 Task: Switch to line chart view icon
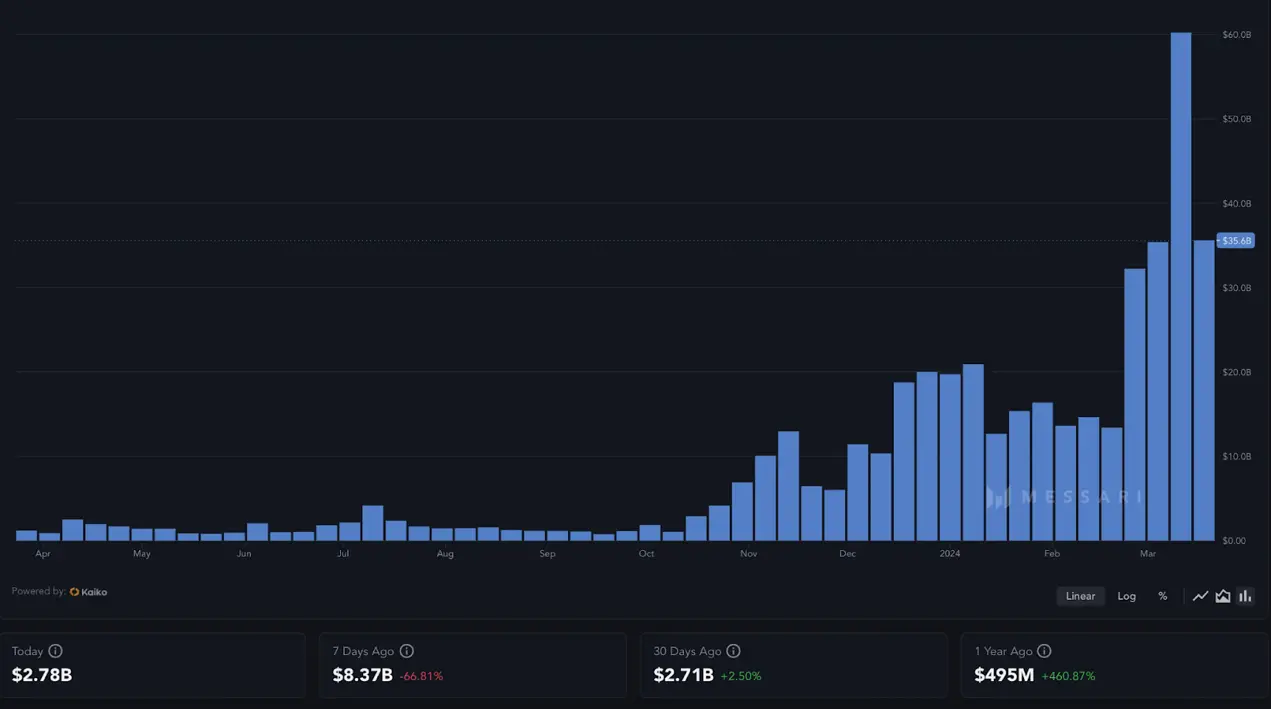pos(1200,596)
